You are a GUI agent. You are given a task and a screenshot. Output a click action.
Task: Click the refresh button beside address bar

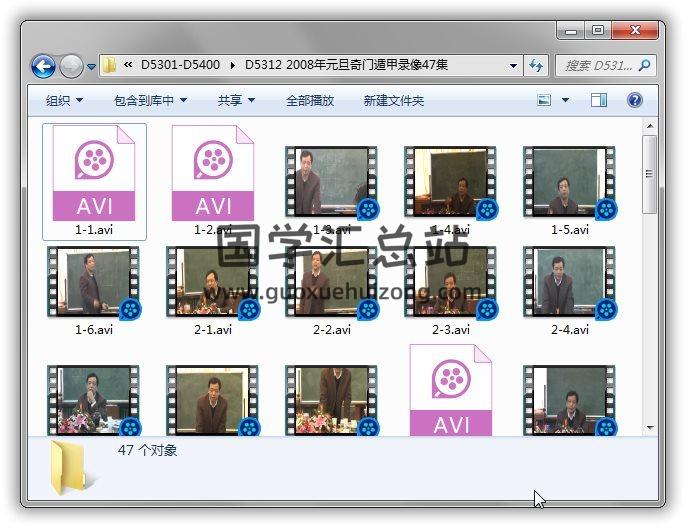click(x=536, y=66)
